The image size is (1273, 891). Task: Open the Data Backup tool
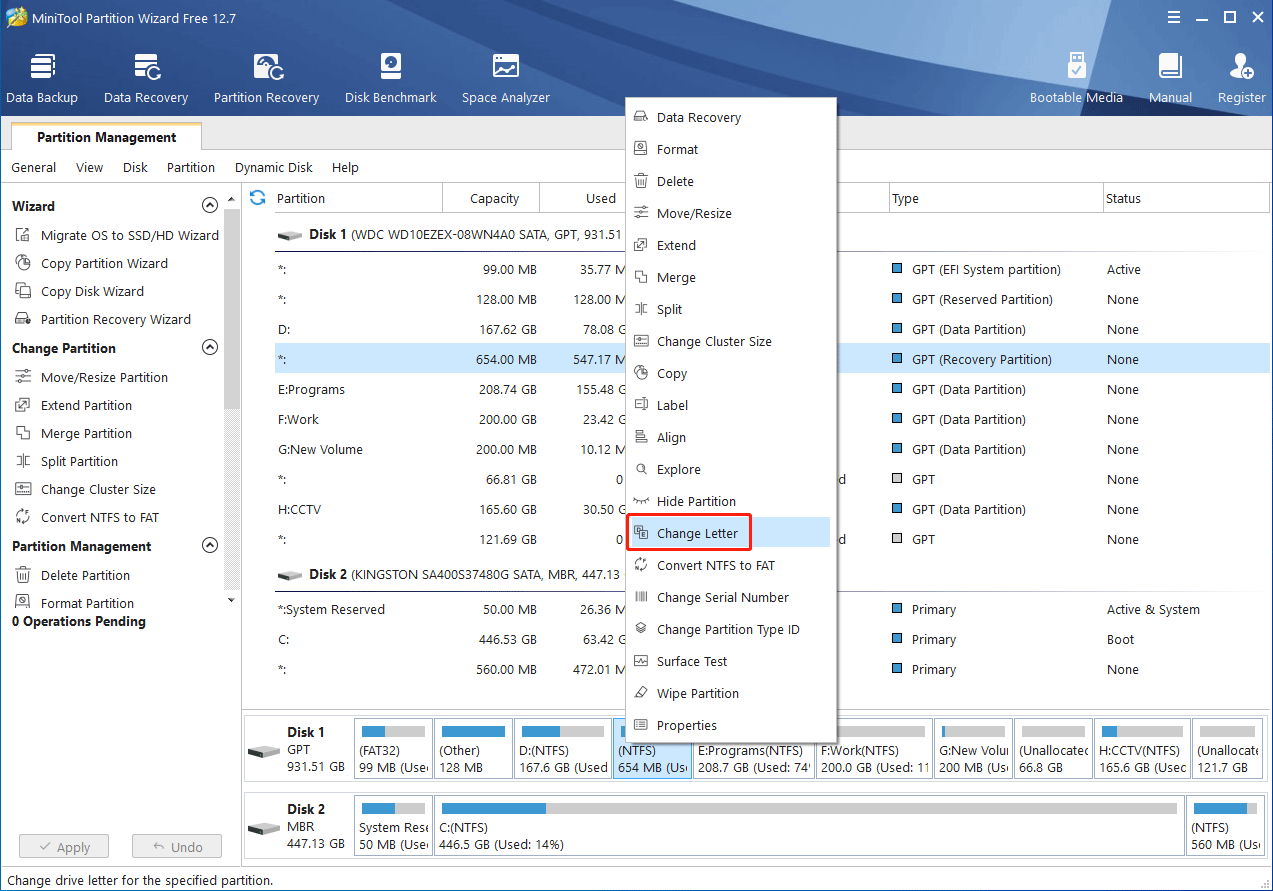[42, 78]
